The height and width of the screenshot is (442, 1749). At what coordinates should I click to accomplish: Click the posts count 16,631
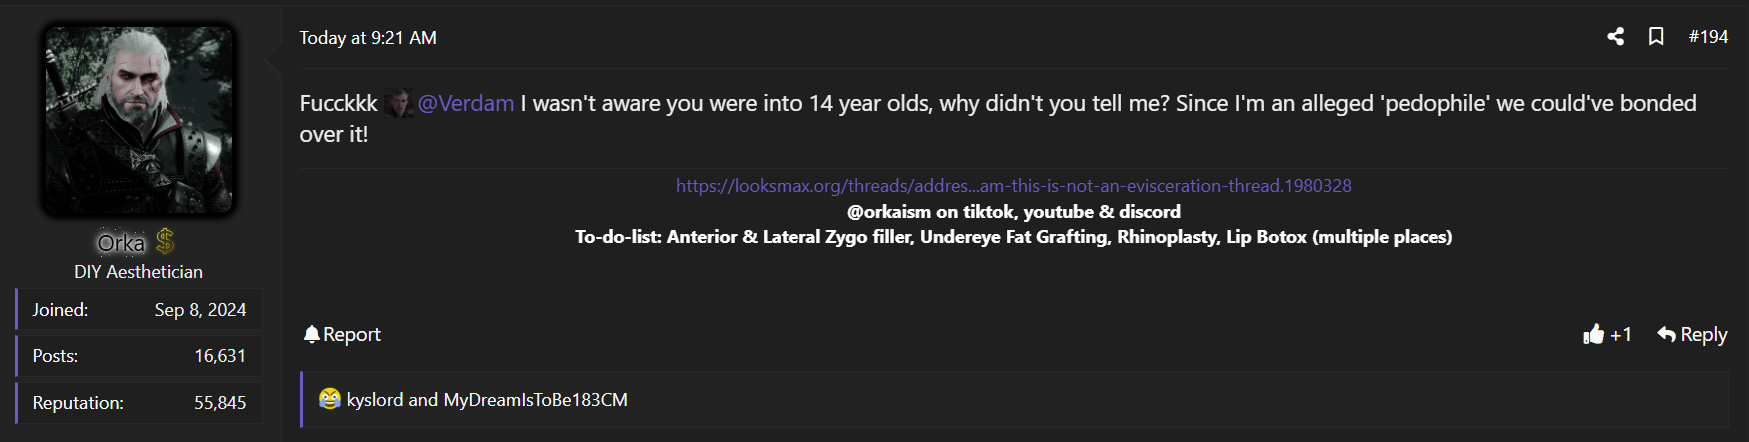[x=220, y=356]
